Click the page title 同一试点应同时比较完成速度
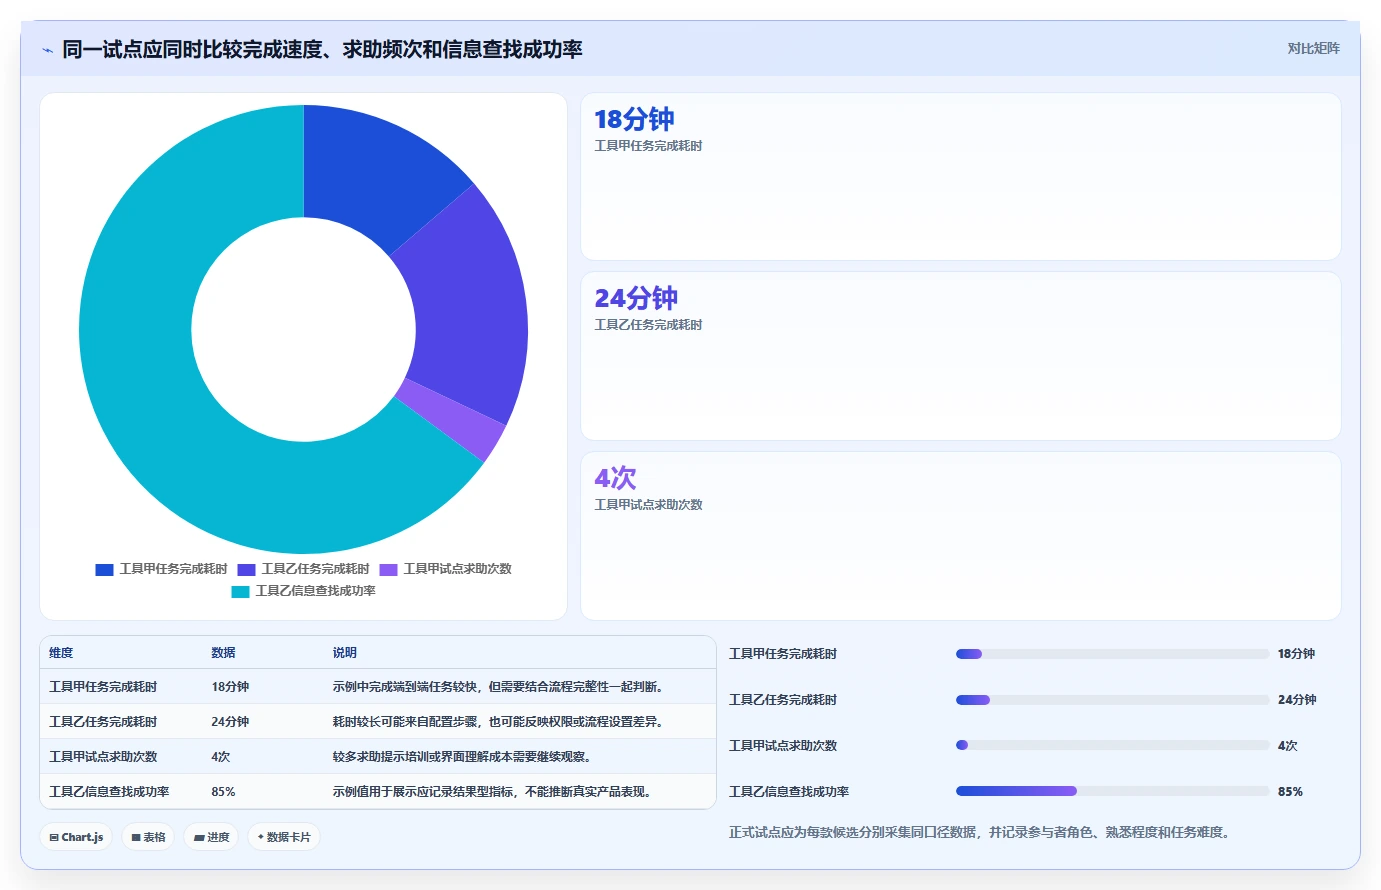The height and width of the screenshot is (890, 1381). tap(322, 50)
